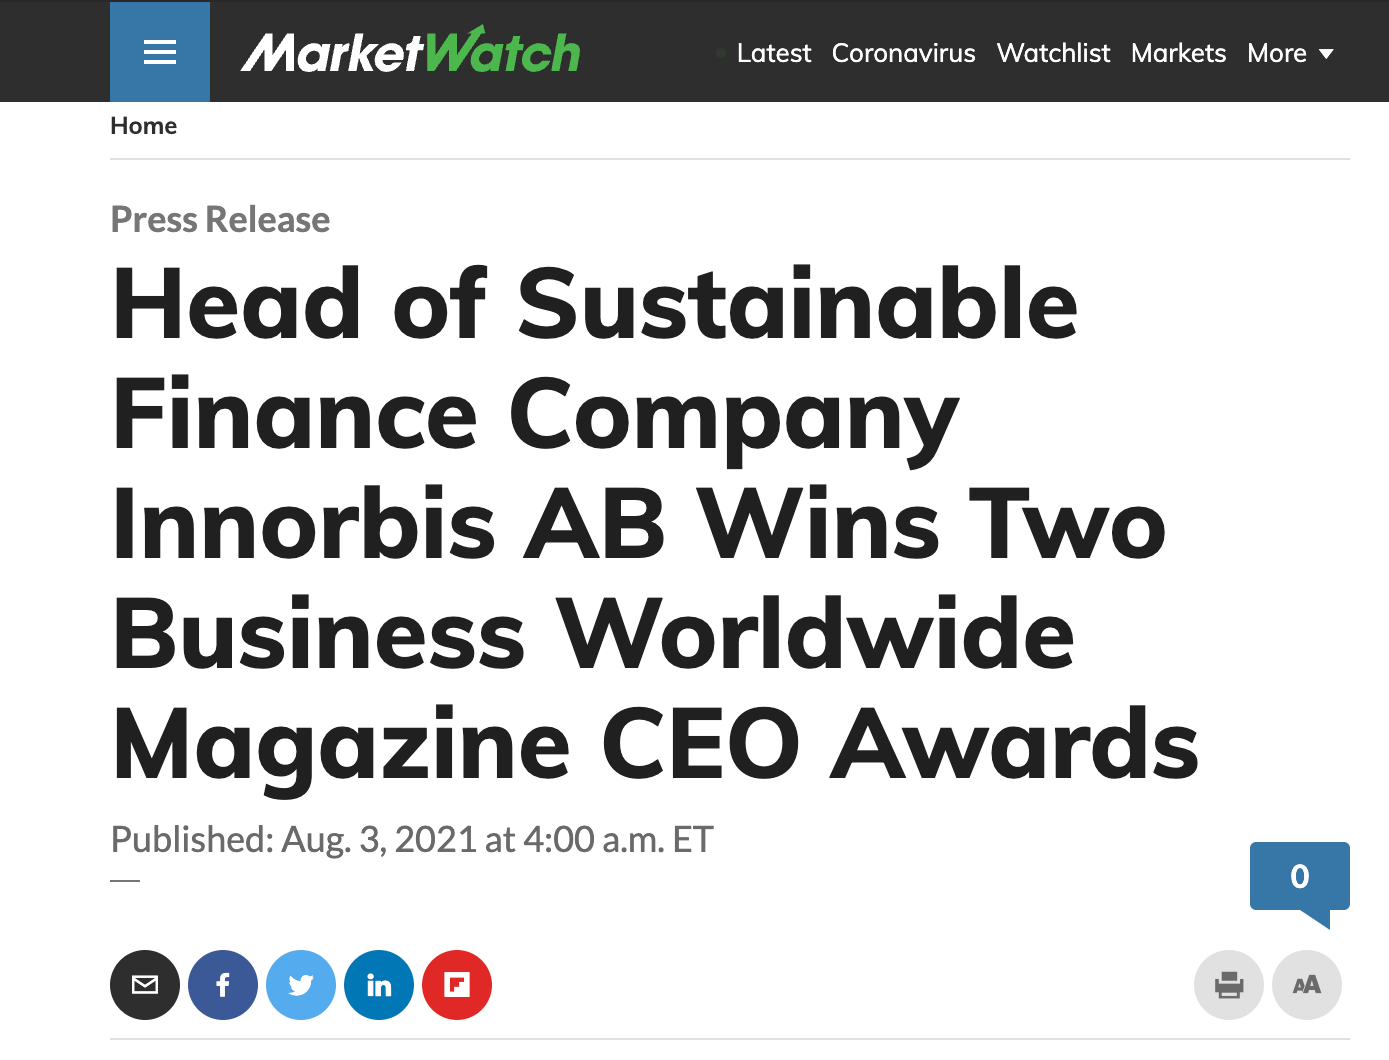Open the hamburger navigation menu
Screen dimensions: 1389x1060
pyautogui.click(x=159, y=51)
